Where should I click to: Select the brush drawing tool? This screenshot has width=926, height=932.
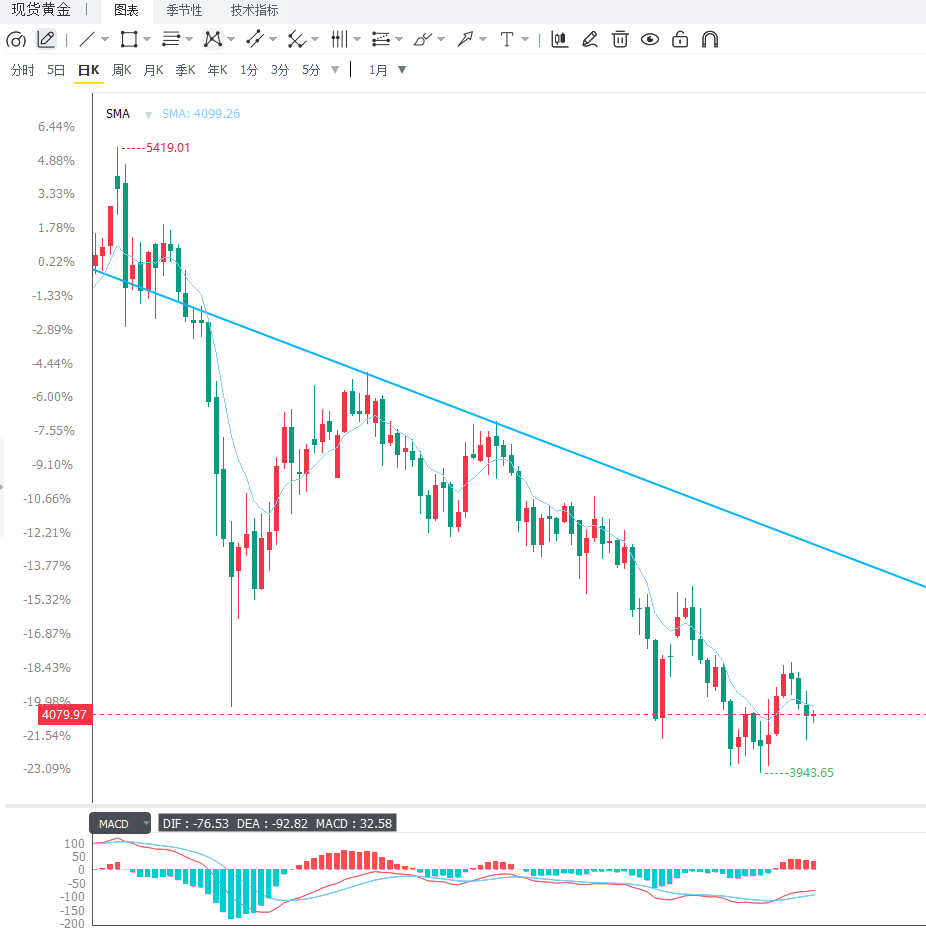point(423,40)
